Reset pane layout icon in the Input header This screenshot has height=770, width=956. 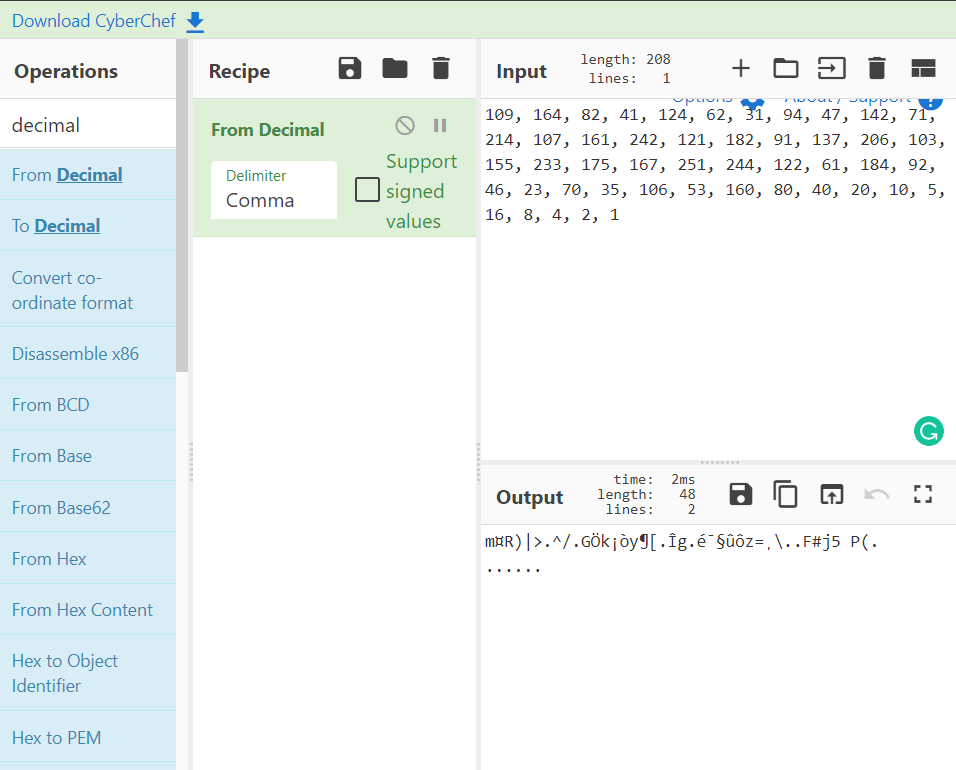(x=923, y=68)
